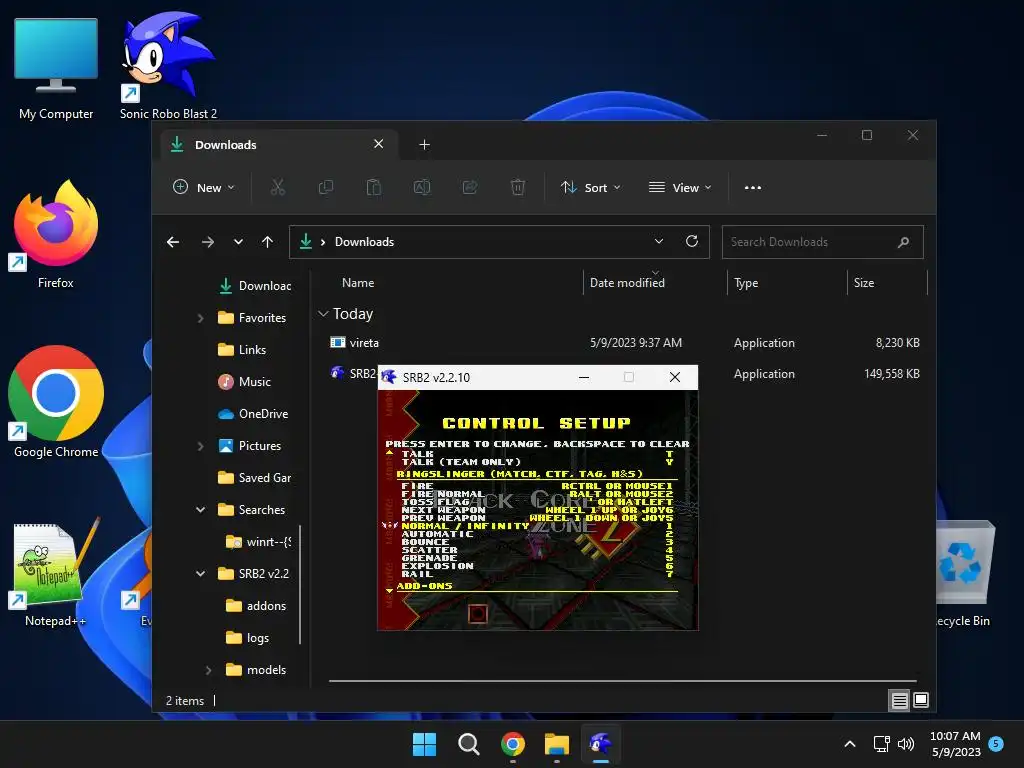This screenshot has width=1024, height=768.
Task: Close the Downloads tab
Action: (x=378, y=144)
